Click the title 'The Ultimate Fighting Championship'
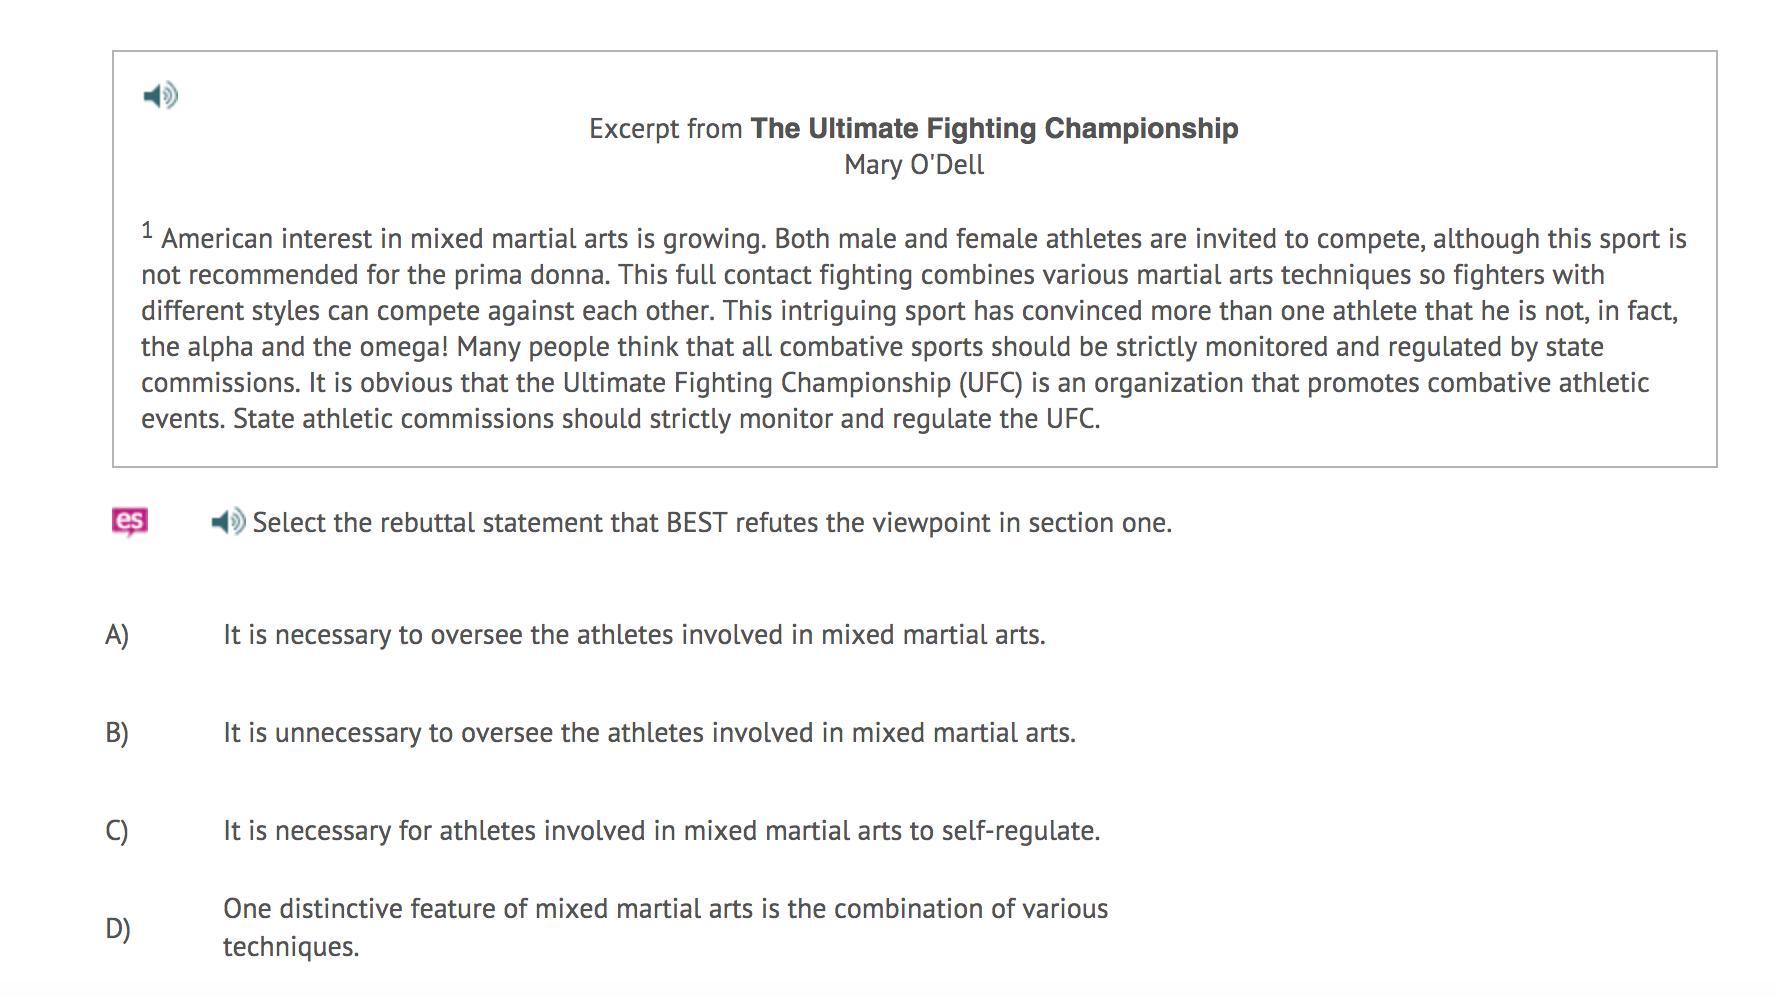The height and width of the screenshot is (996, 1776). tap(994, 129)
